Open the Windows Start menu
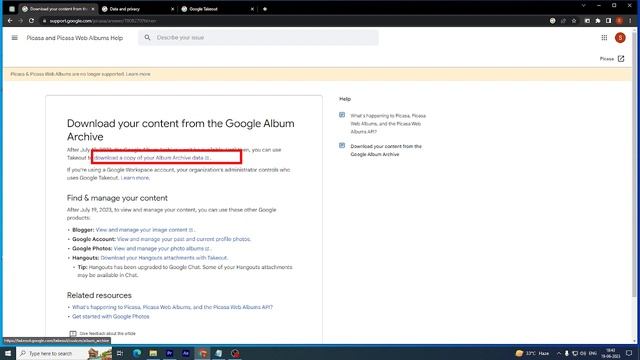Image resolution: width=640 pixels, height=360 pixels. click(8, 353)
